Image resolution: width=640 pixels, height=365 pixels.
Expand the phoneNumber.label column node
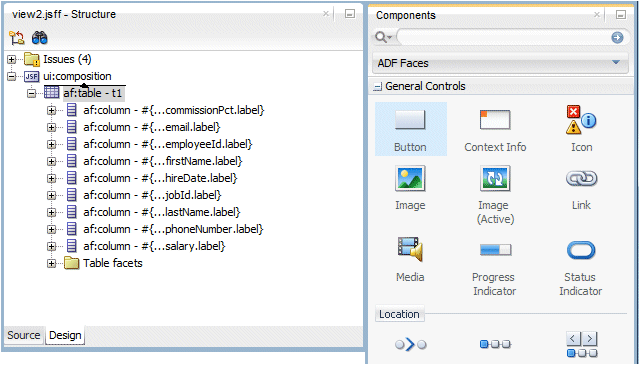[x=51, y=229]
